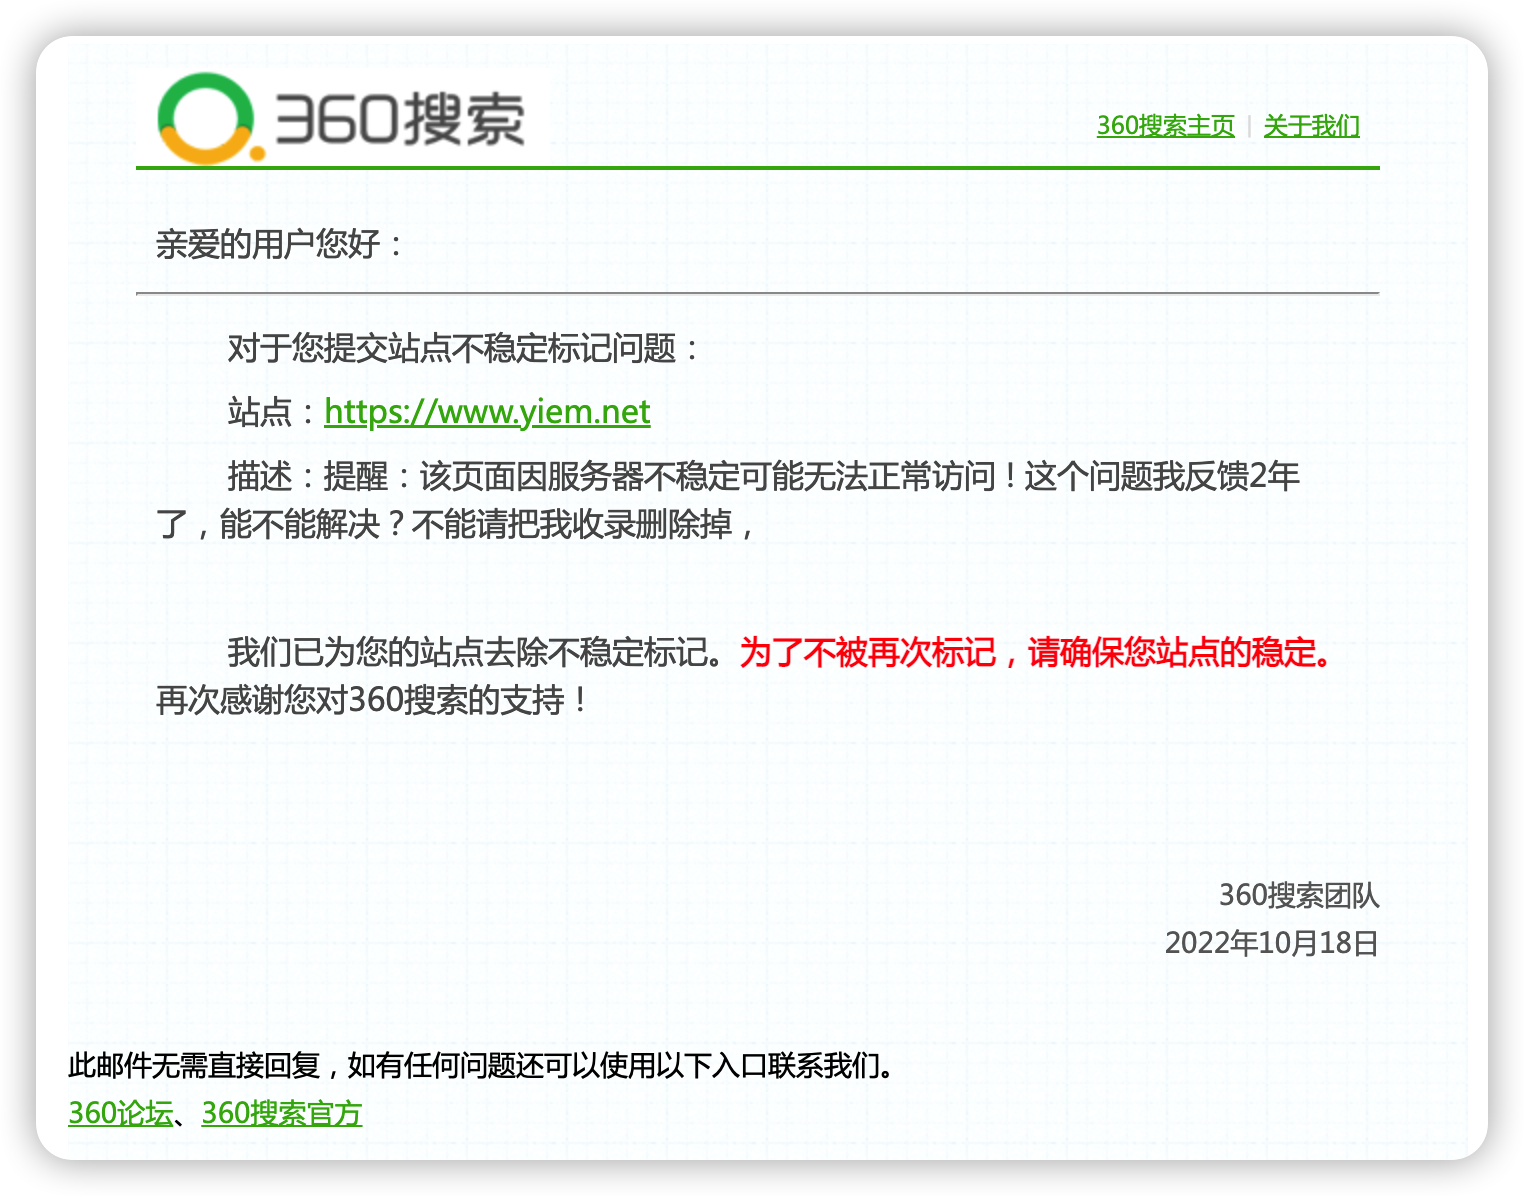The image size is (1524, 1196).
Task: Open the https://www.yiem.net site link
Action: coord(487,412)
